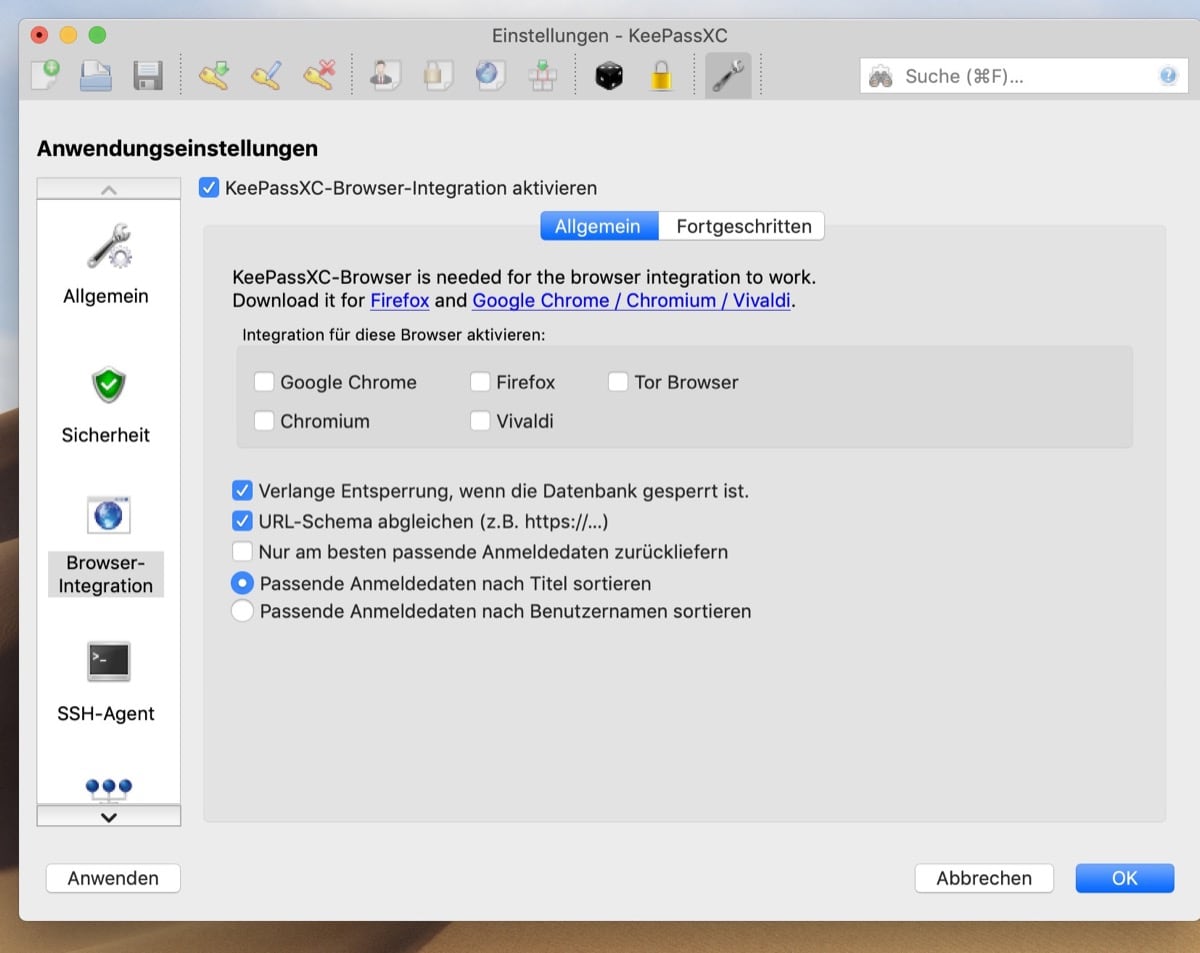Click the open database icon
Image resolution: width=1200 pixels, height=953 pixels.
click(96, 76)
